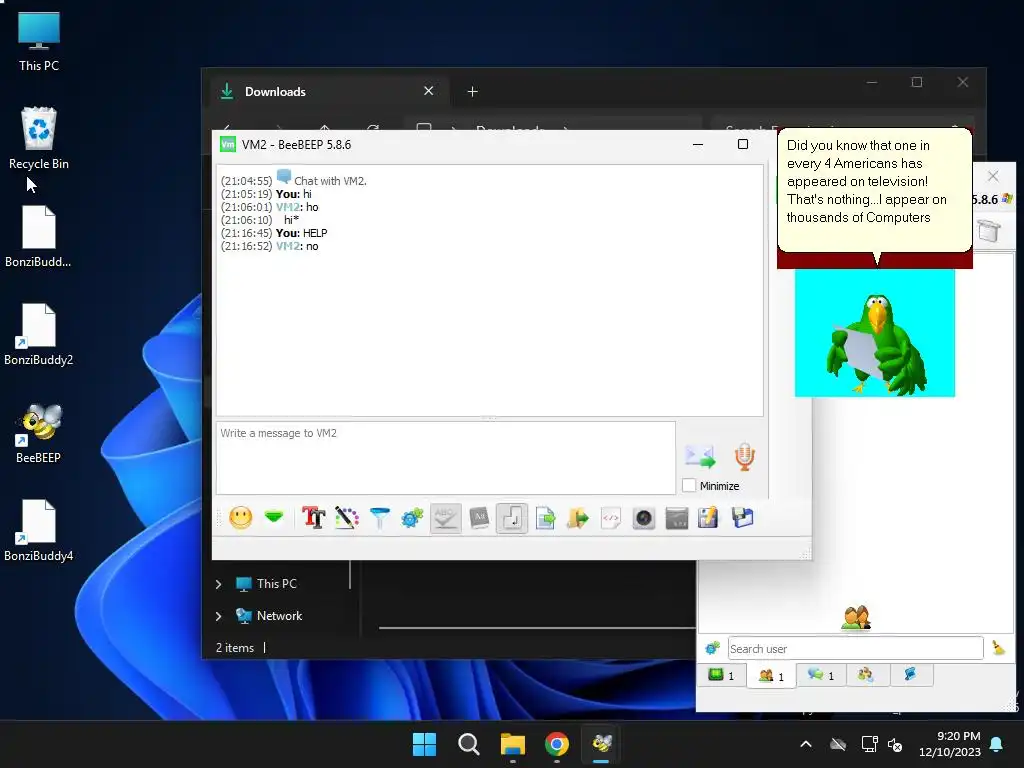Record a voice message with microphone icon
1024x768 pixels.
[744, 456]
